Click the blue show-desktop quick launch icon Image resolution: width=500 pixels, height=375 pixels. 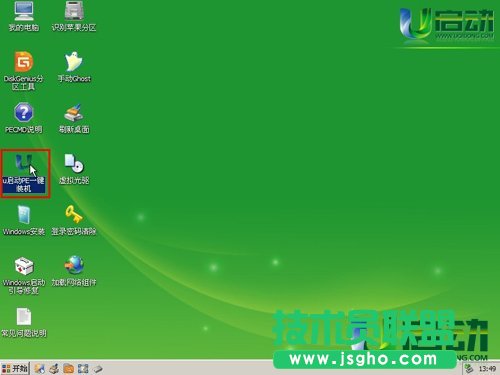pyautogui.click(x=83, y=368)
